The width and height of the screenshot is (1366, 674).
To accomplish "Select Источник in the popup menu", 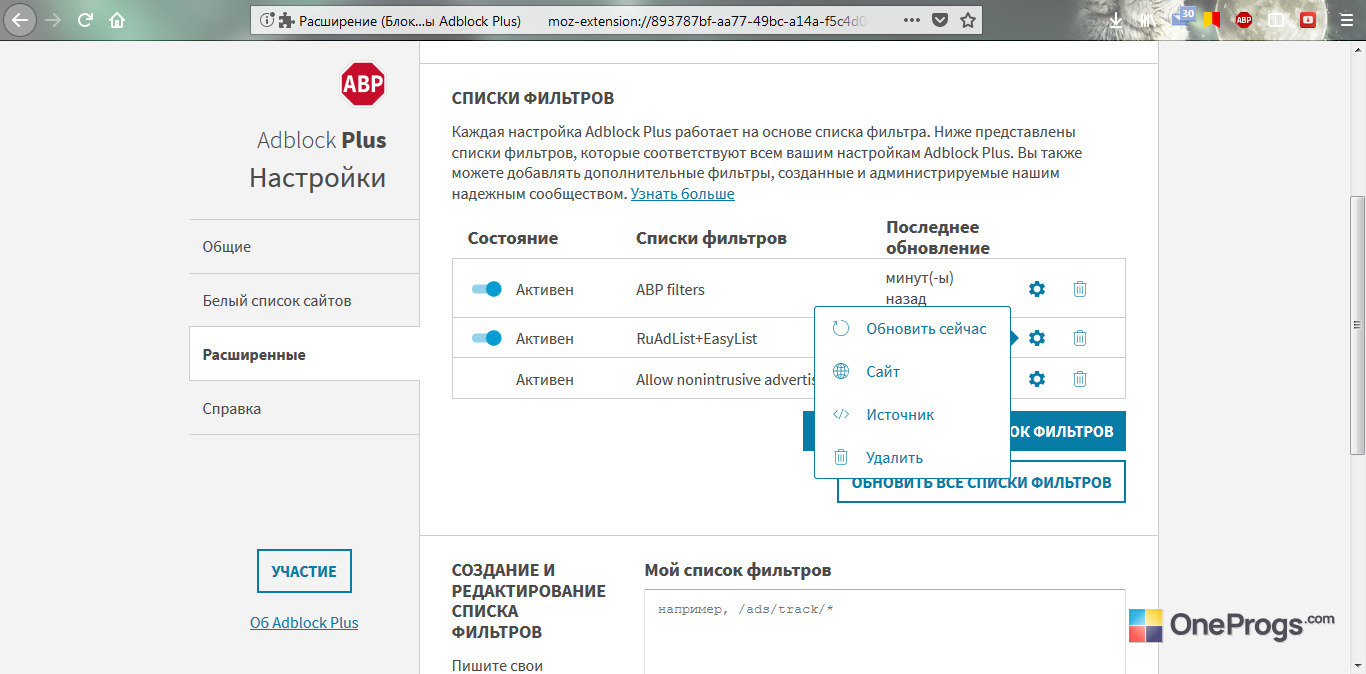I will [912, 415].
